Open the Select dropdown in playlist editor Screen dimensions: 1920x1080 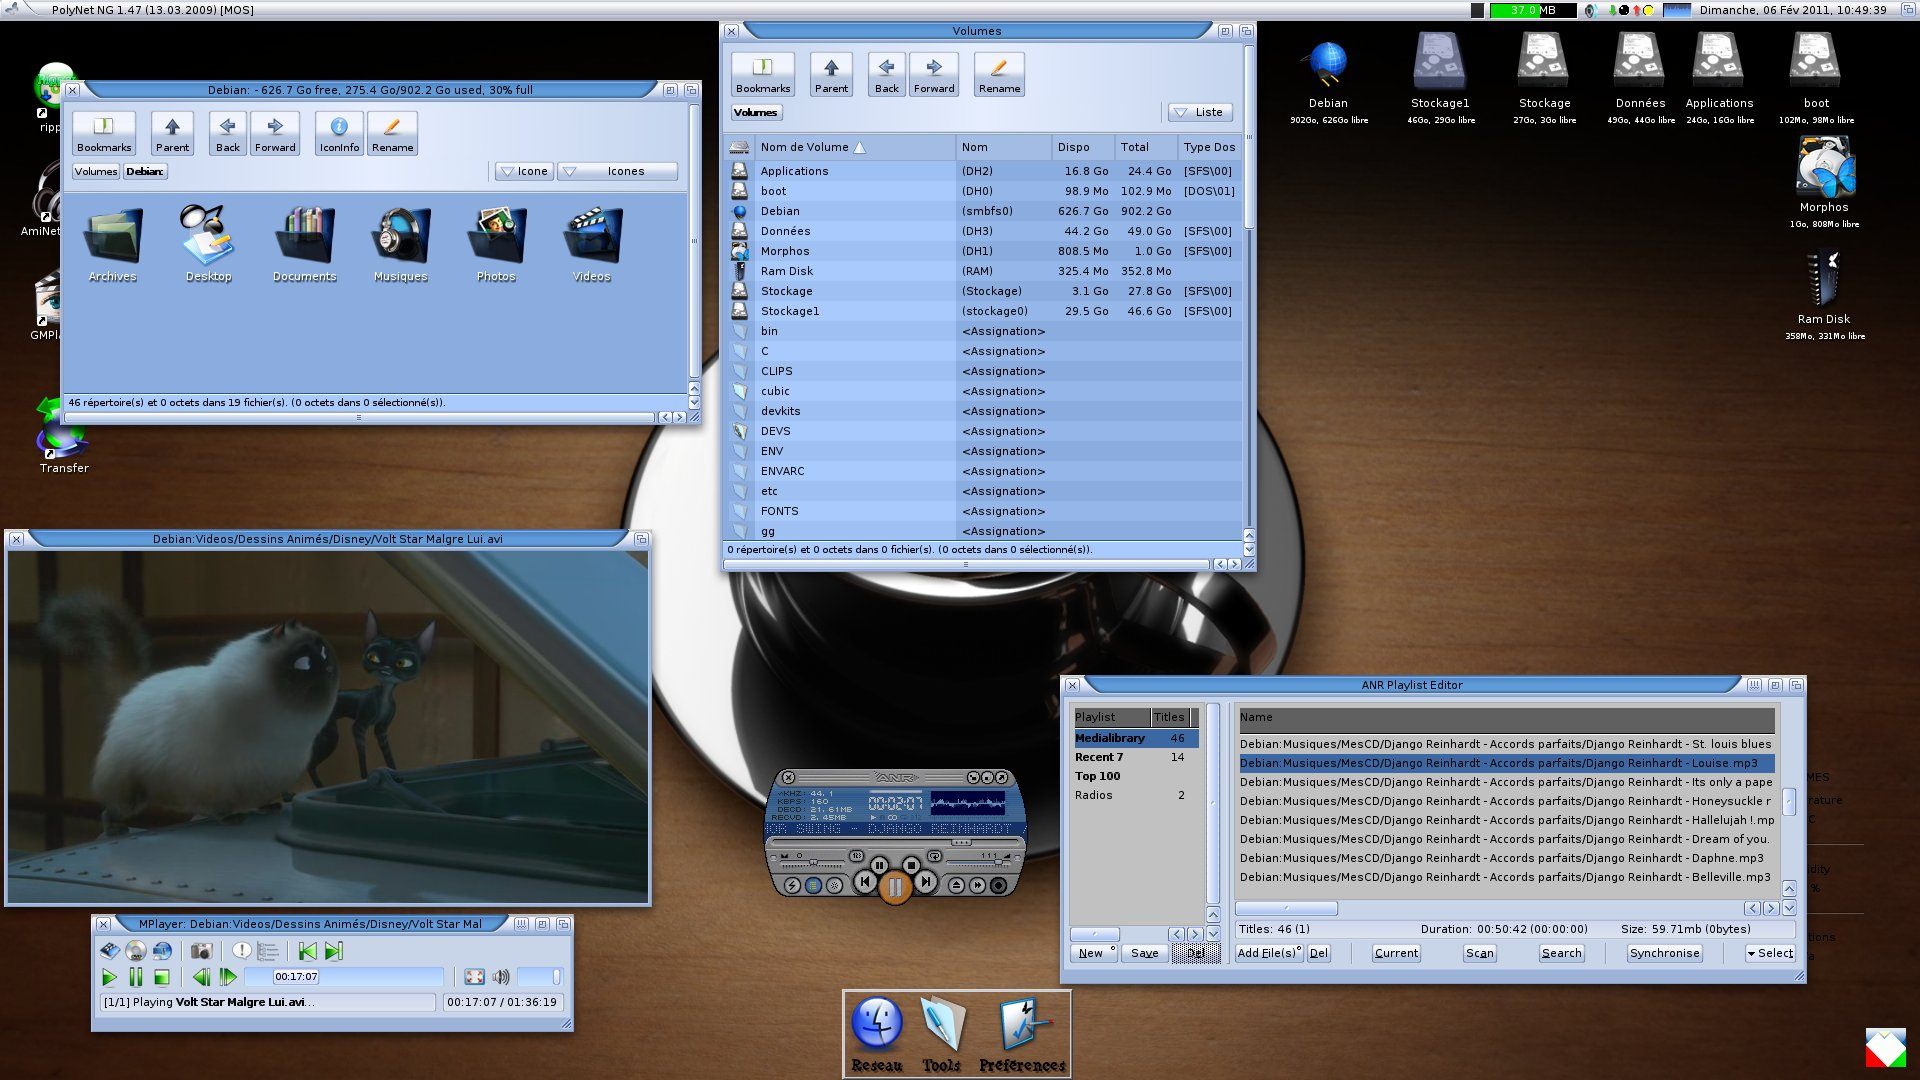click(x=1770, y=953)
